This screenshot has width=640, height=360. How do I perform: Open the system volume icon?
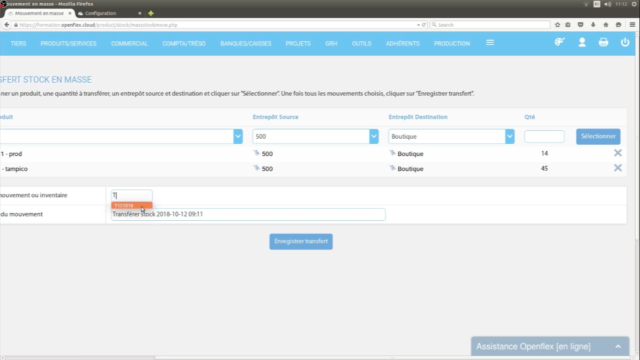pyautogui.click(x=608, y=4)
